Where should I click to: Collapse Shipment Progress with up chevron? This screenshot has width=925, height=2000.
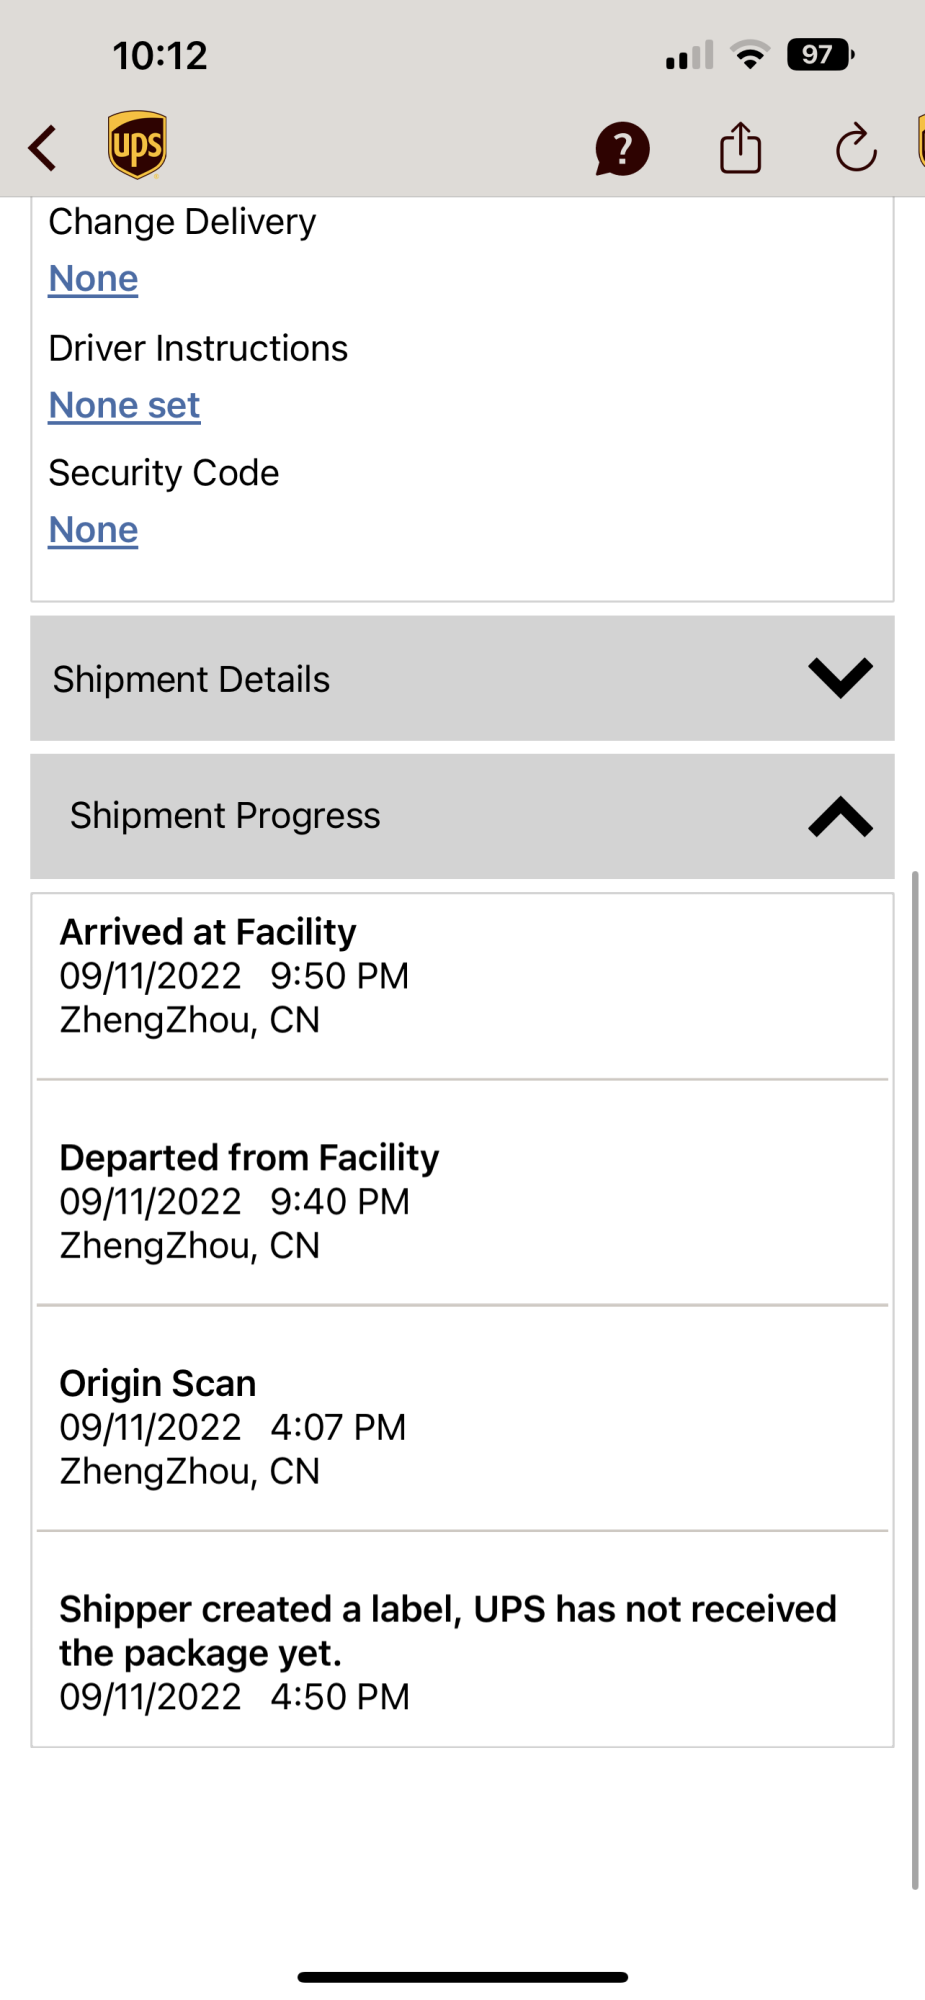point(841,816)
